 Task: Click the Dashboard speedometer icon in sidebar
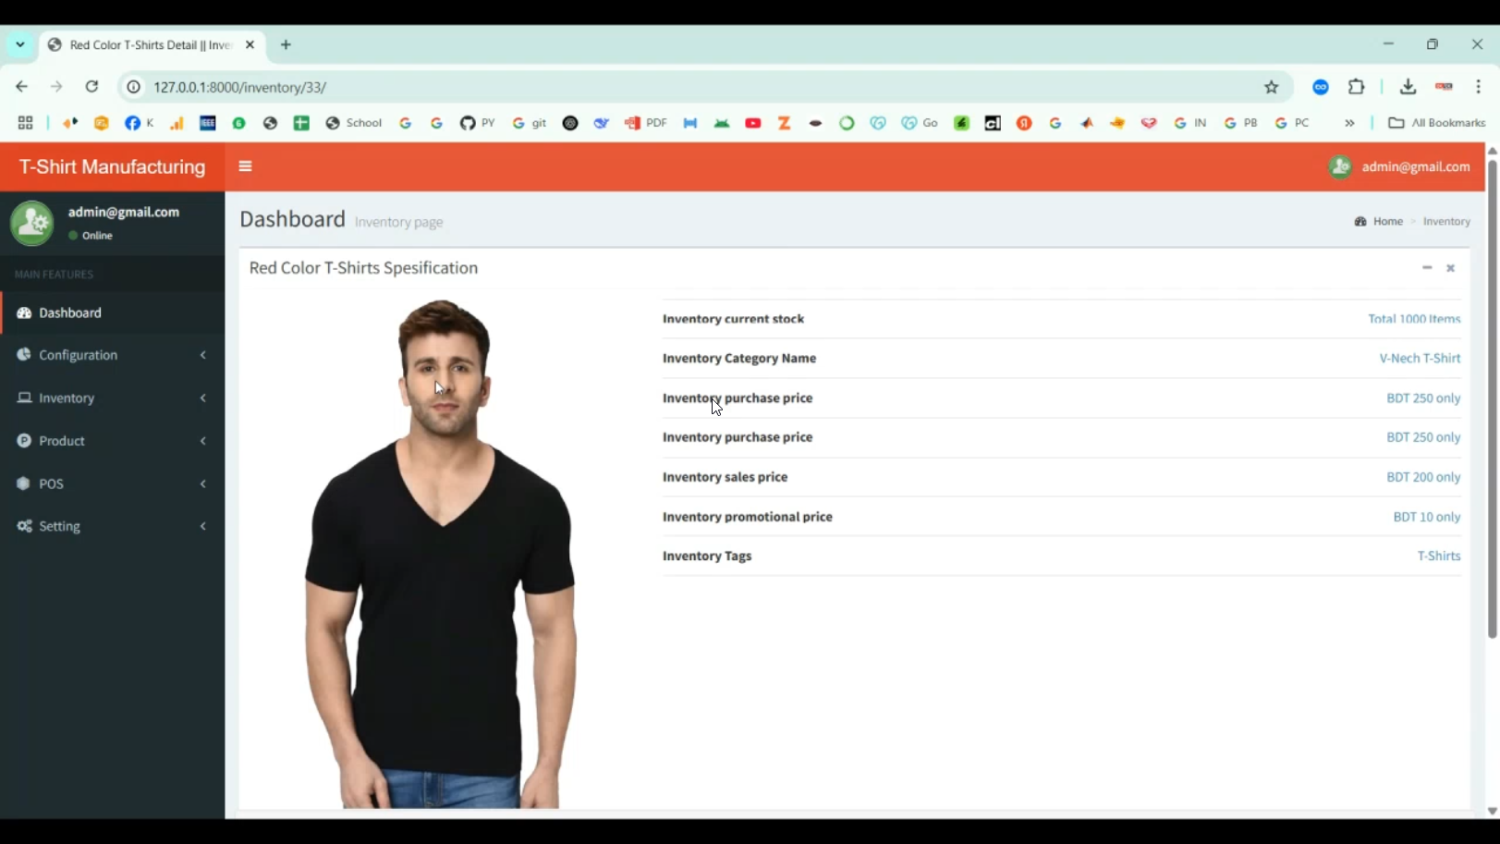tap(24, 313)
